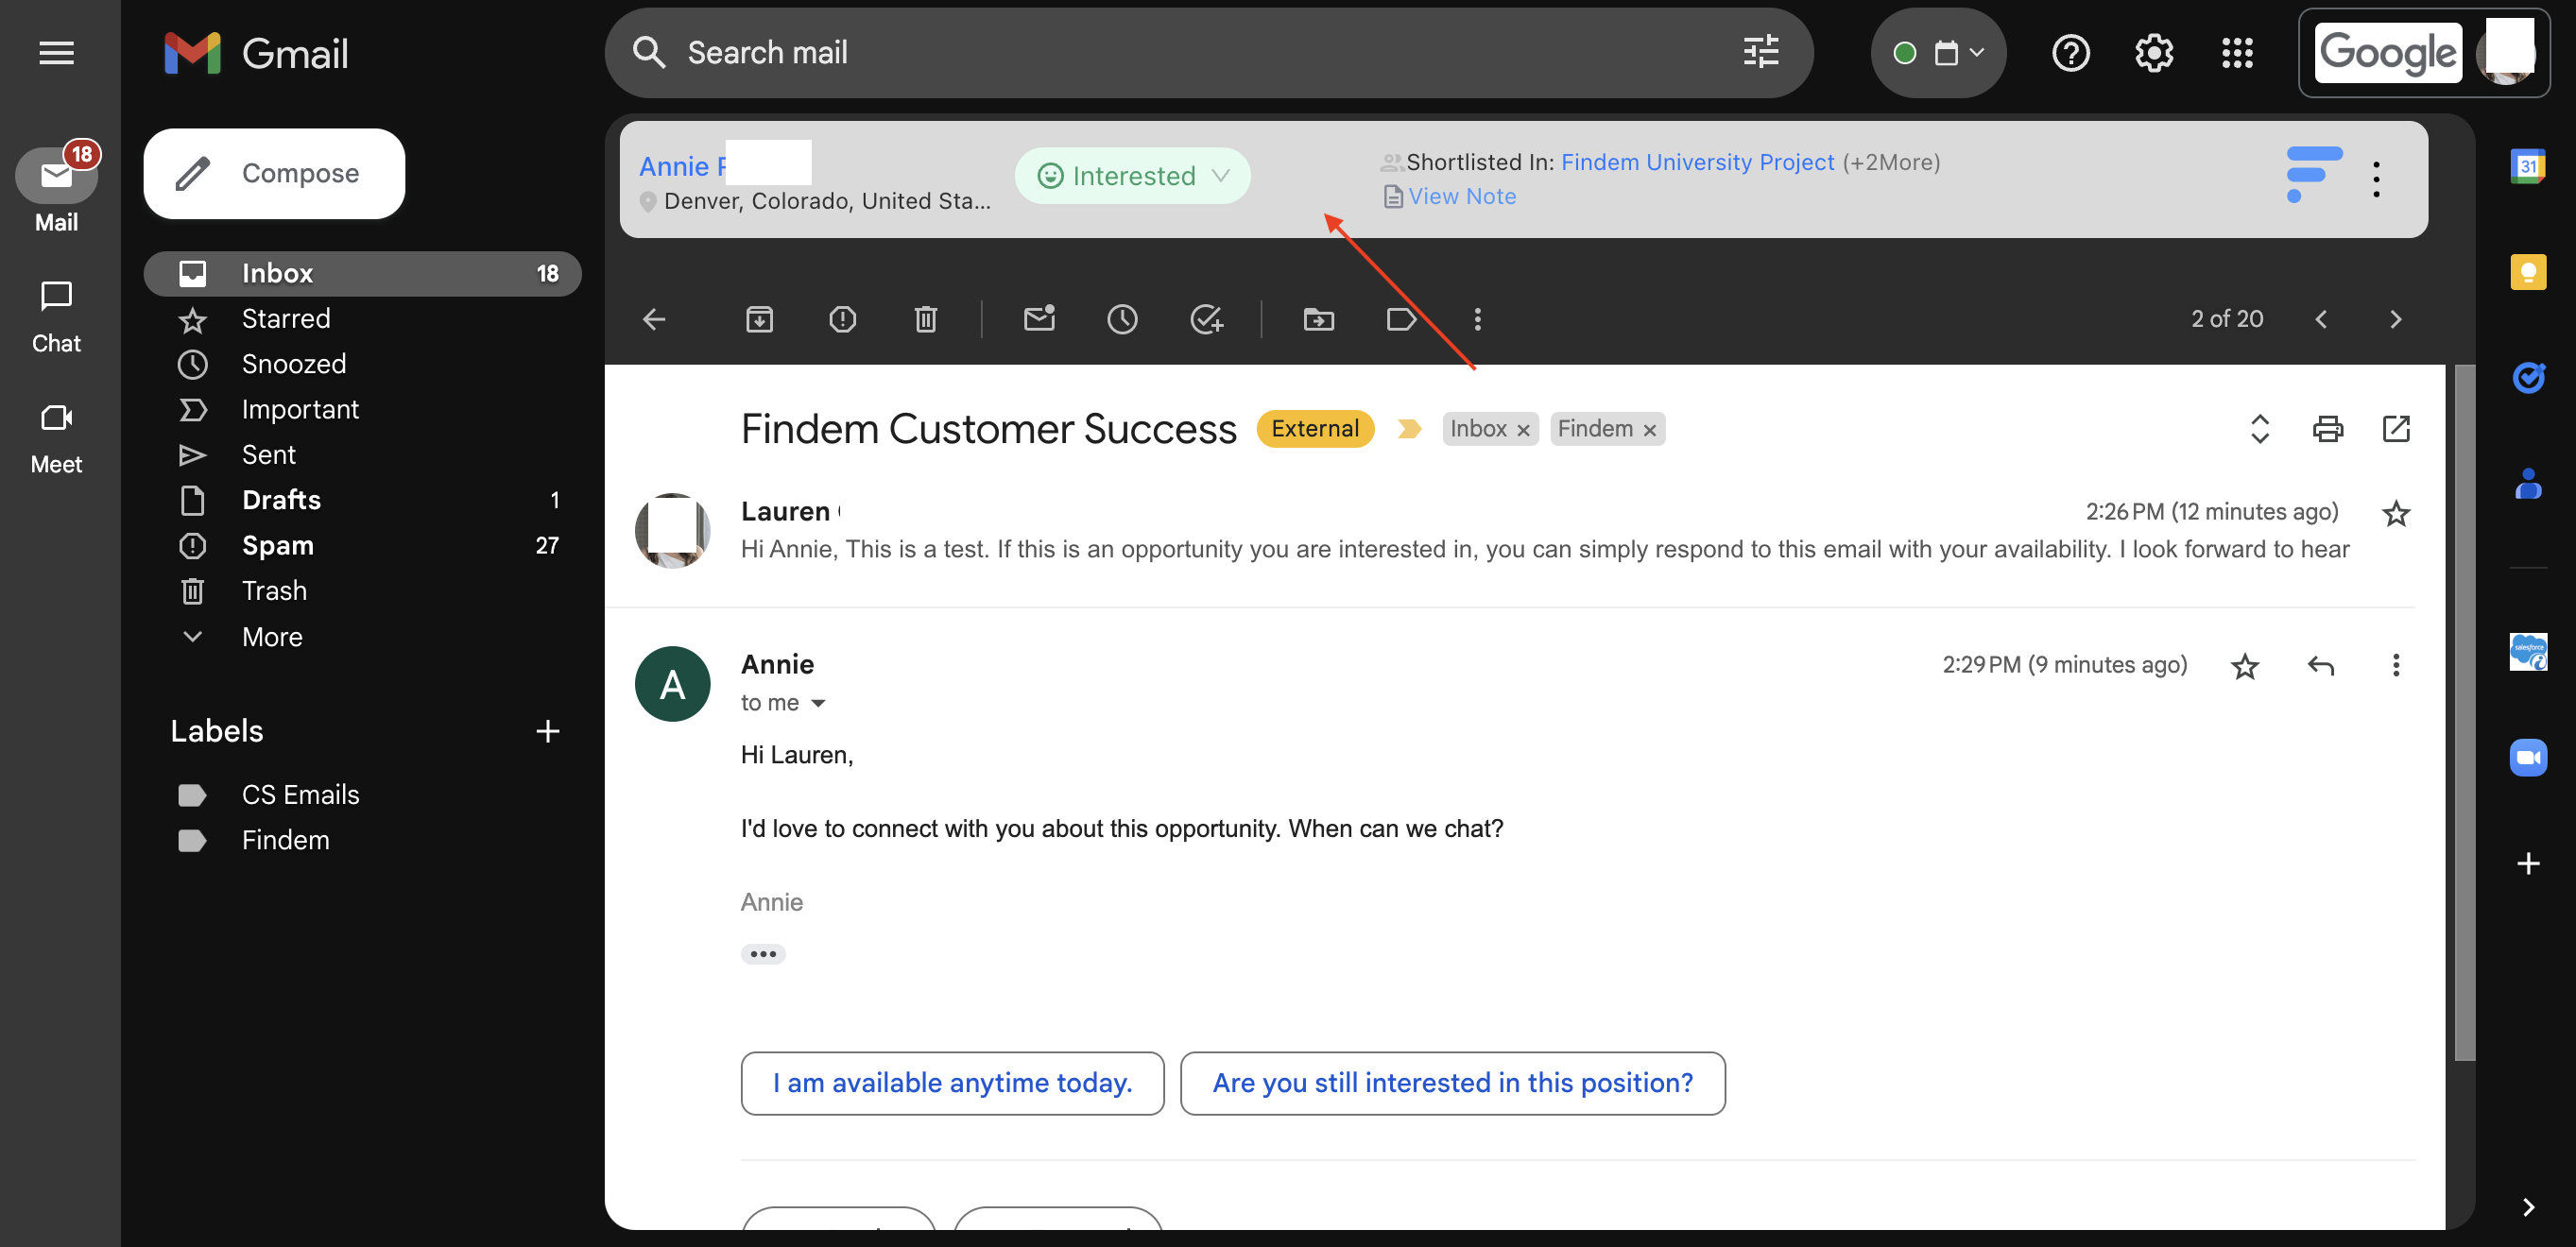Open the Zoom add-on
The width and height of the screenshot is (2576, 1247).
pyautogui.click(x=2527, y=757)
